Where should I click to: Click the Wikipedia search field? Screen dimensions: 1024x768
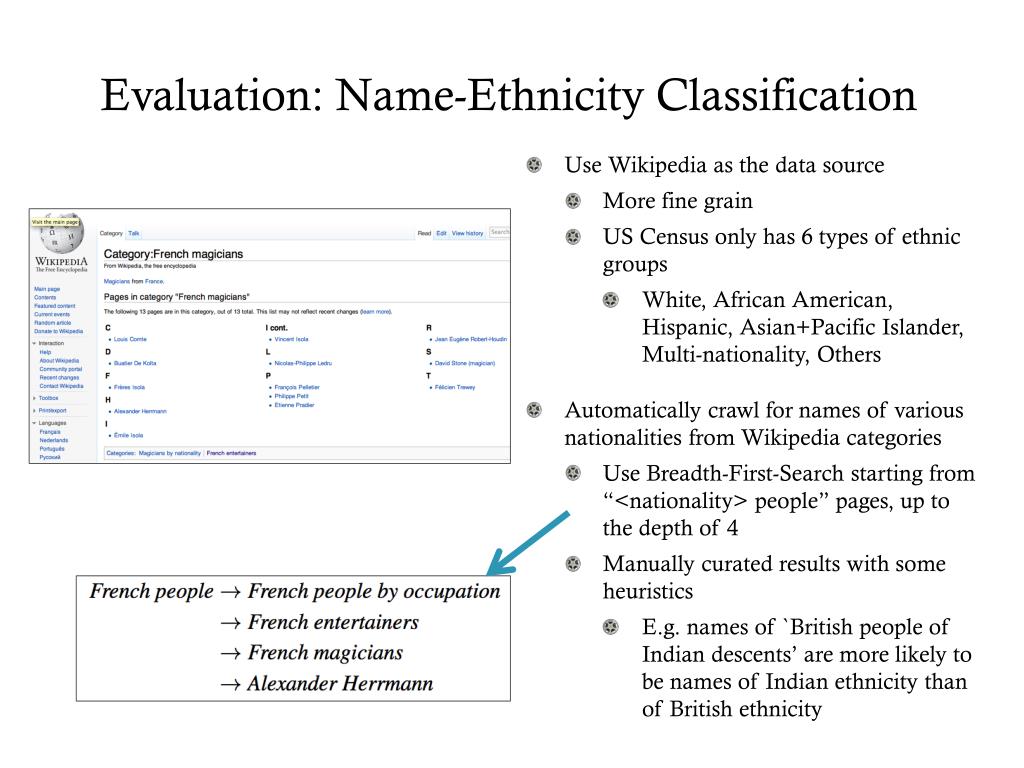click(500, 232)
